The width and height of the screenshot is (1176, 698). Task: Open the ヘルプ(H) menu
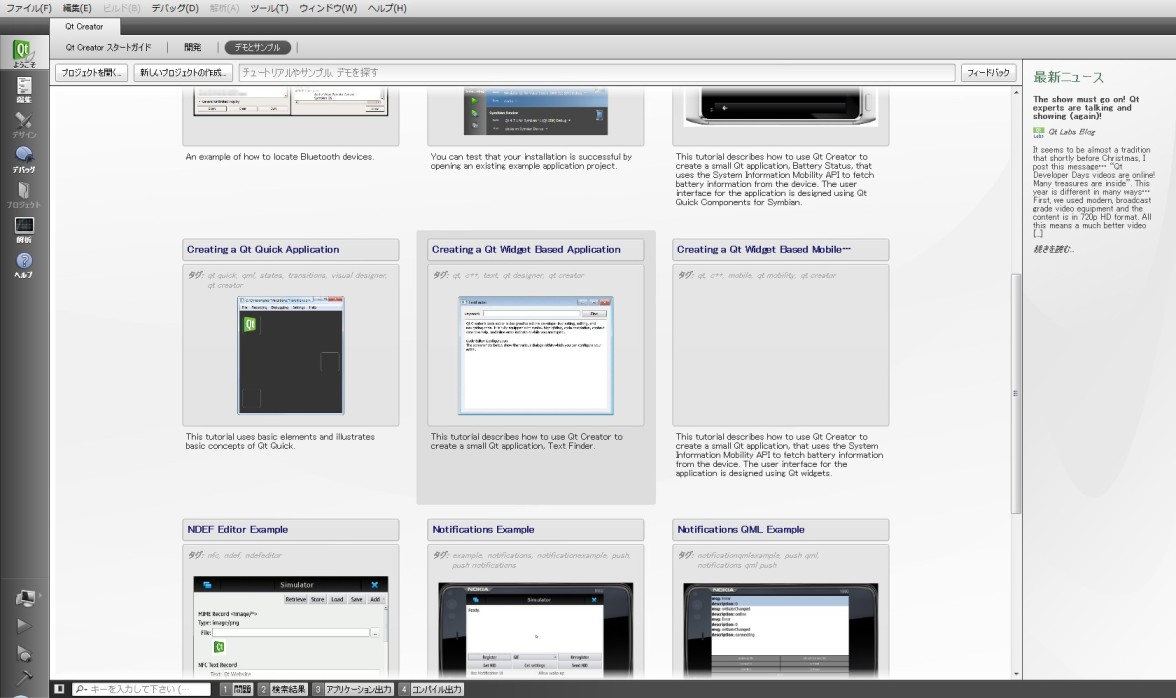coord(387,7)
